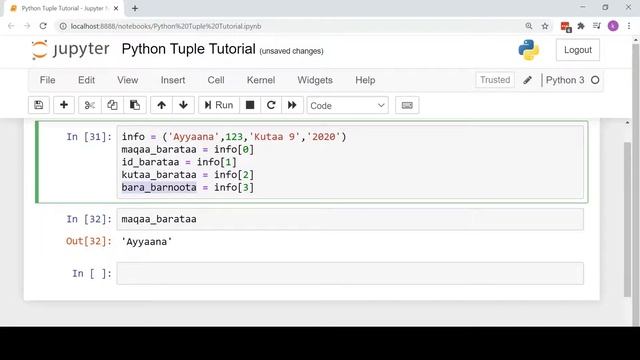Bookmark this page with star icon
The height and width of the screenshot is (360, 640).
click(545, 26)
